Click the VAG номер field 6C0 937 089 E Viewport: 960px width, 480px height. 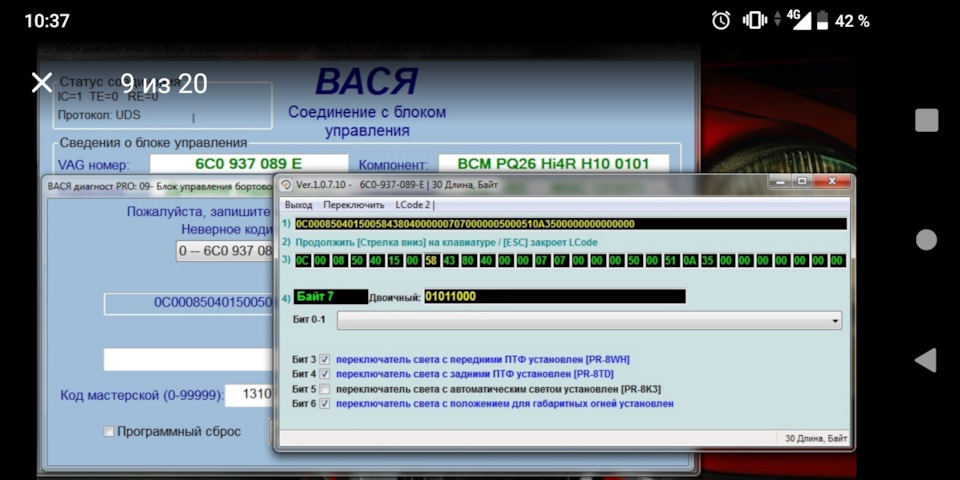click(249, 163)
